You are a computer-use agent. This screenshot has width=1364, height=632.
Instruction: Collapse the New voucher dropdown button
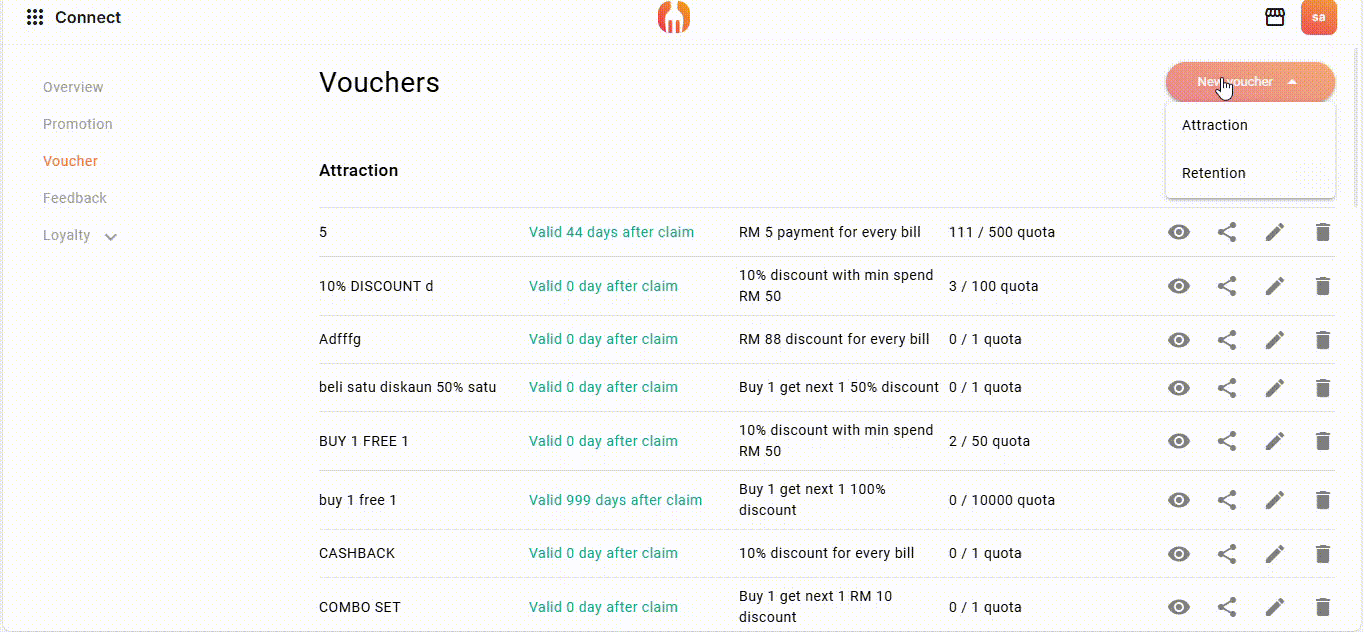pyautogui.click(x=1250, y=82)
